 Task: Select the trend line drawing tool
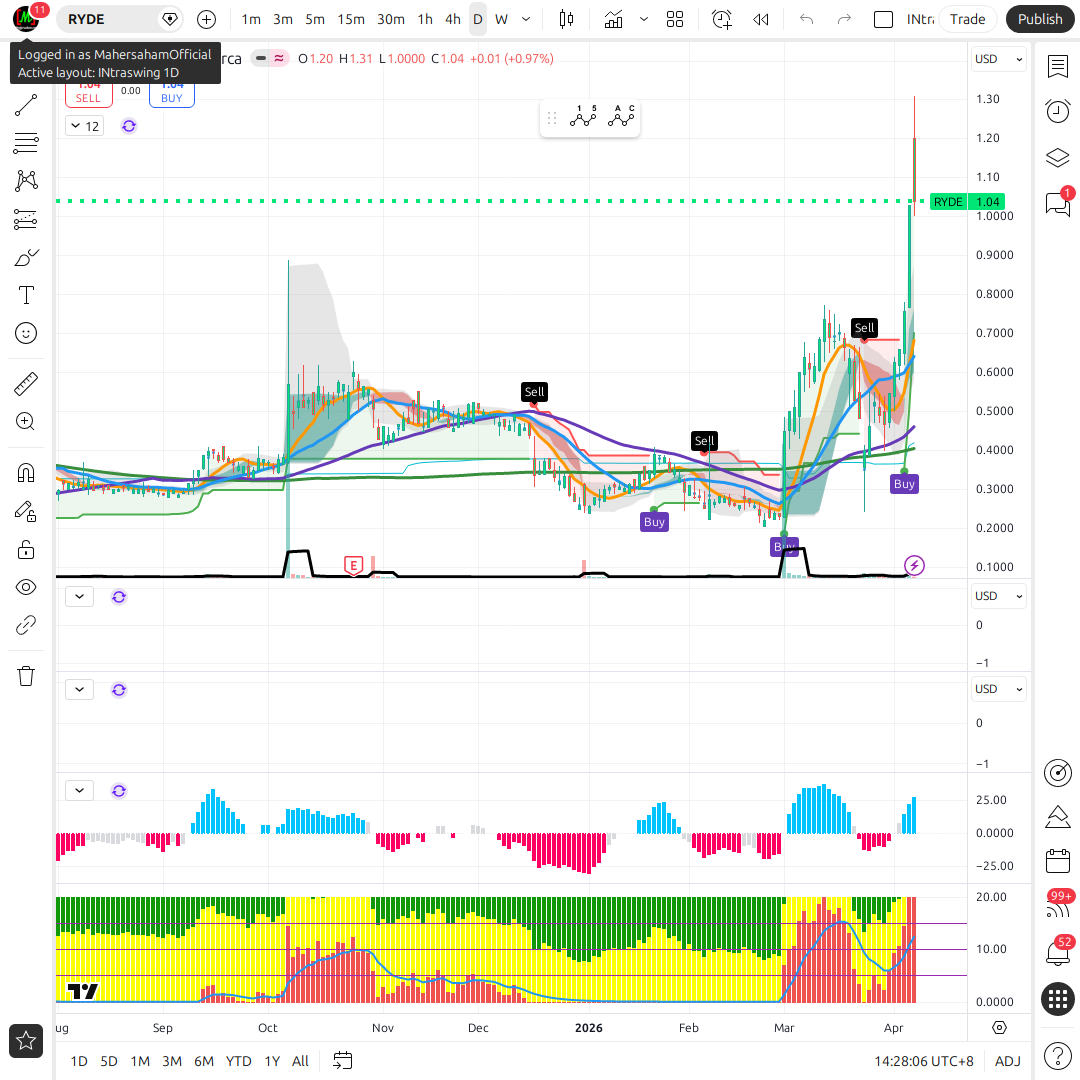click(x=26, y=105)
